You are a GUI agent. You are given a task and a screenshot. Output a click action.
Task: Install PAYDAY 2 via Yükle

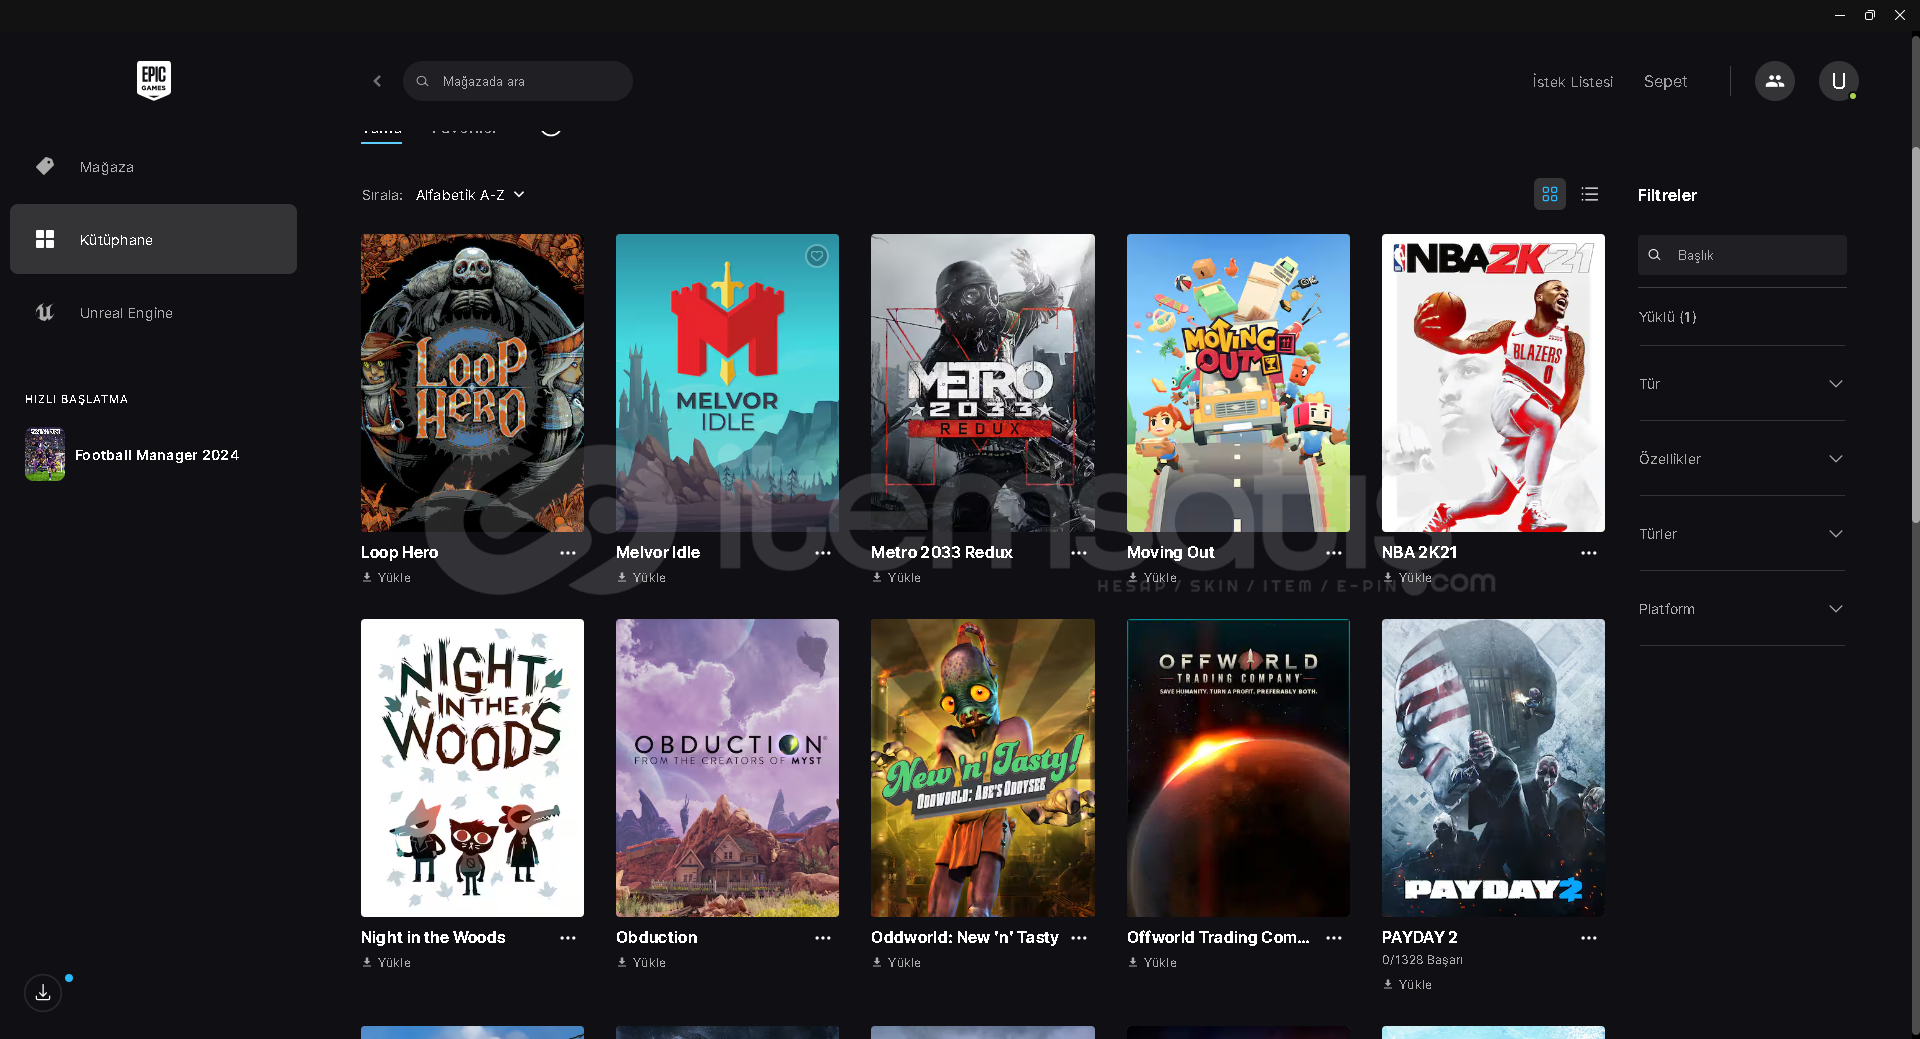(x=1408, y=985)
